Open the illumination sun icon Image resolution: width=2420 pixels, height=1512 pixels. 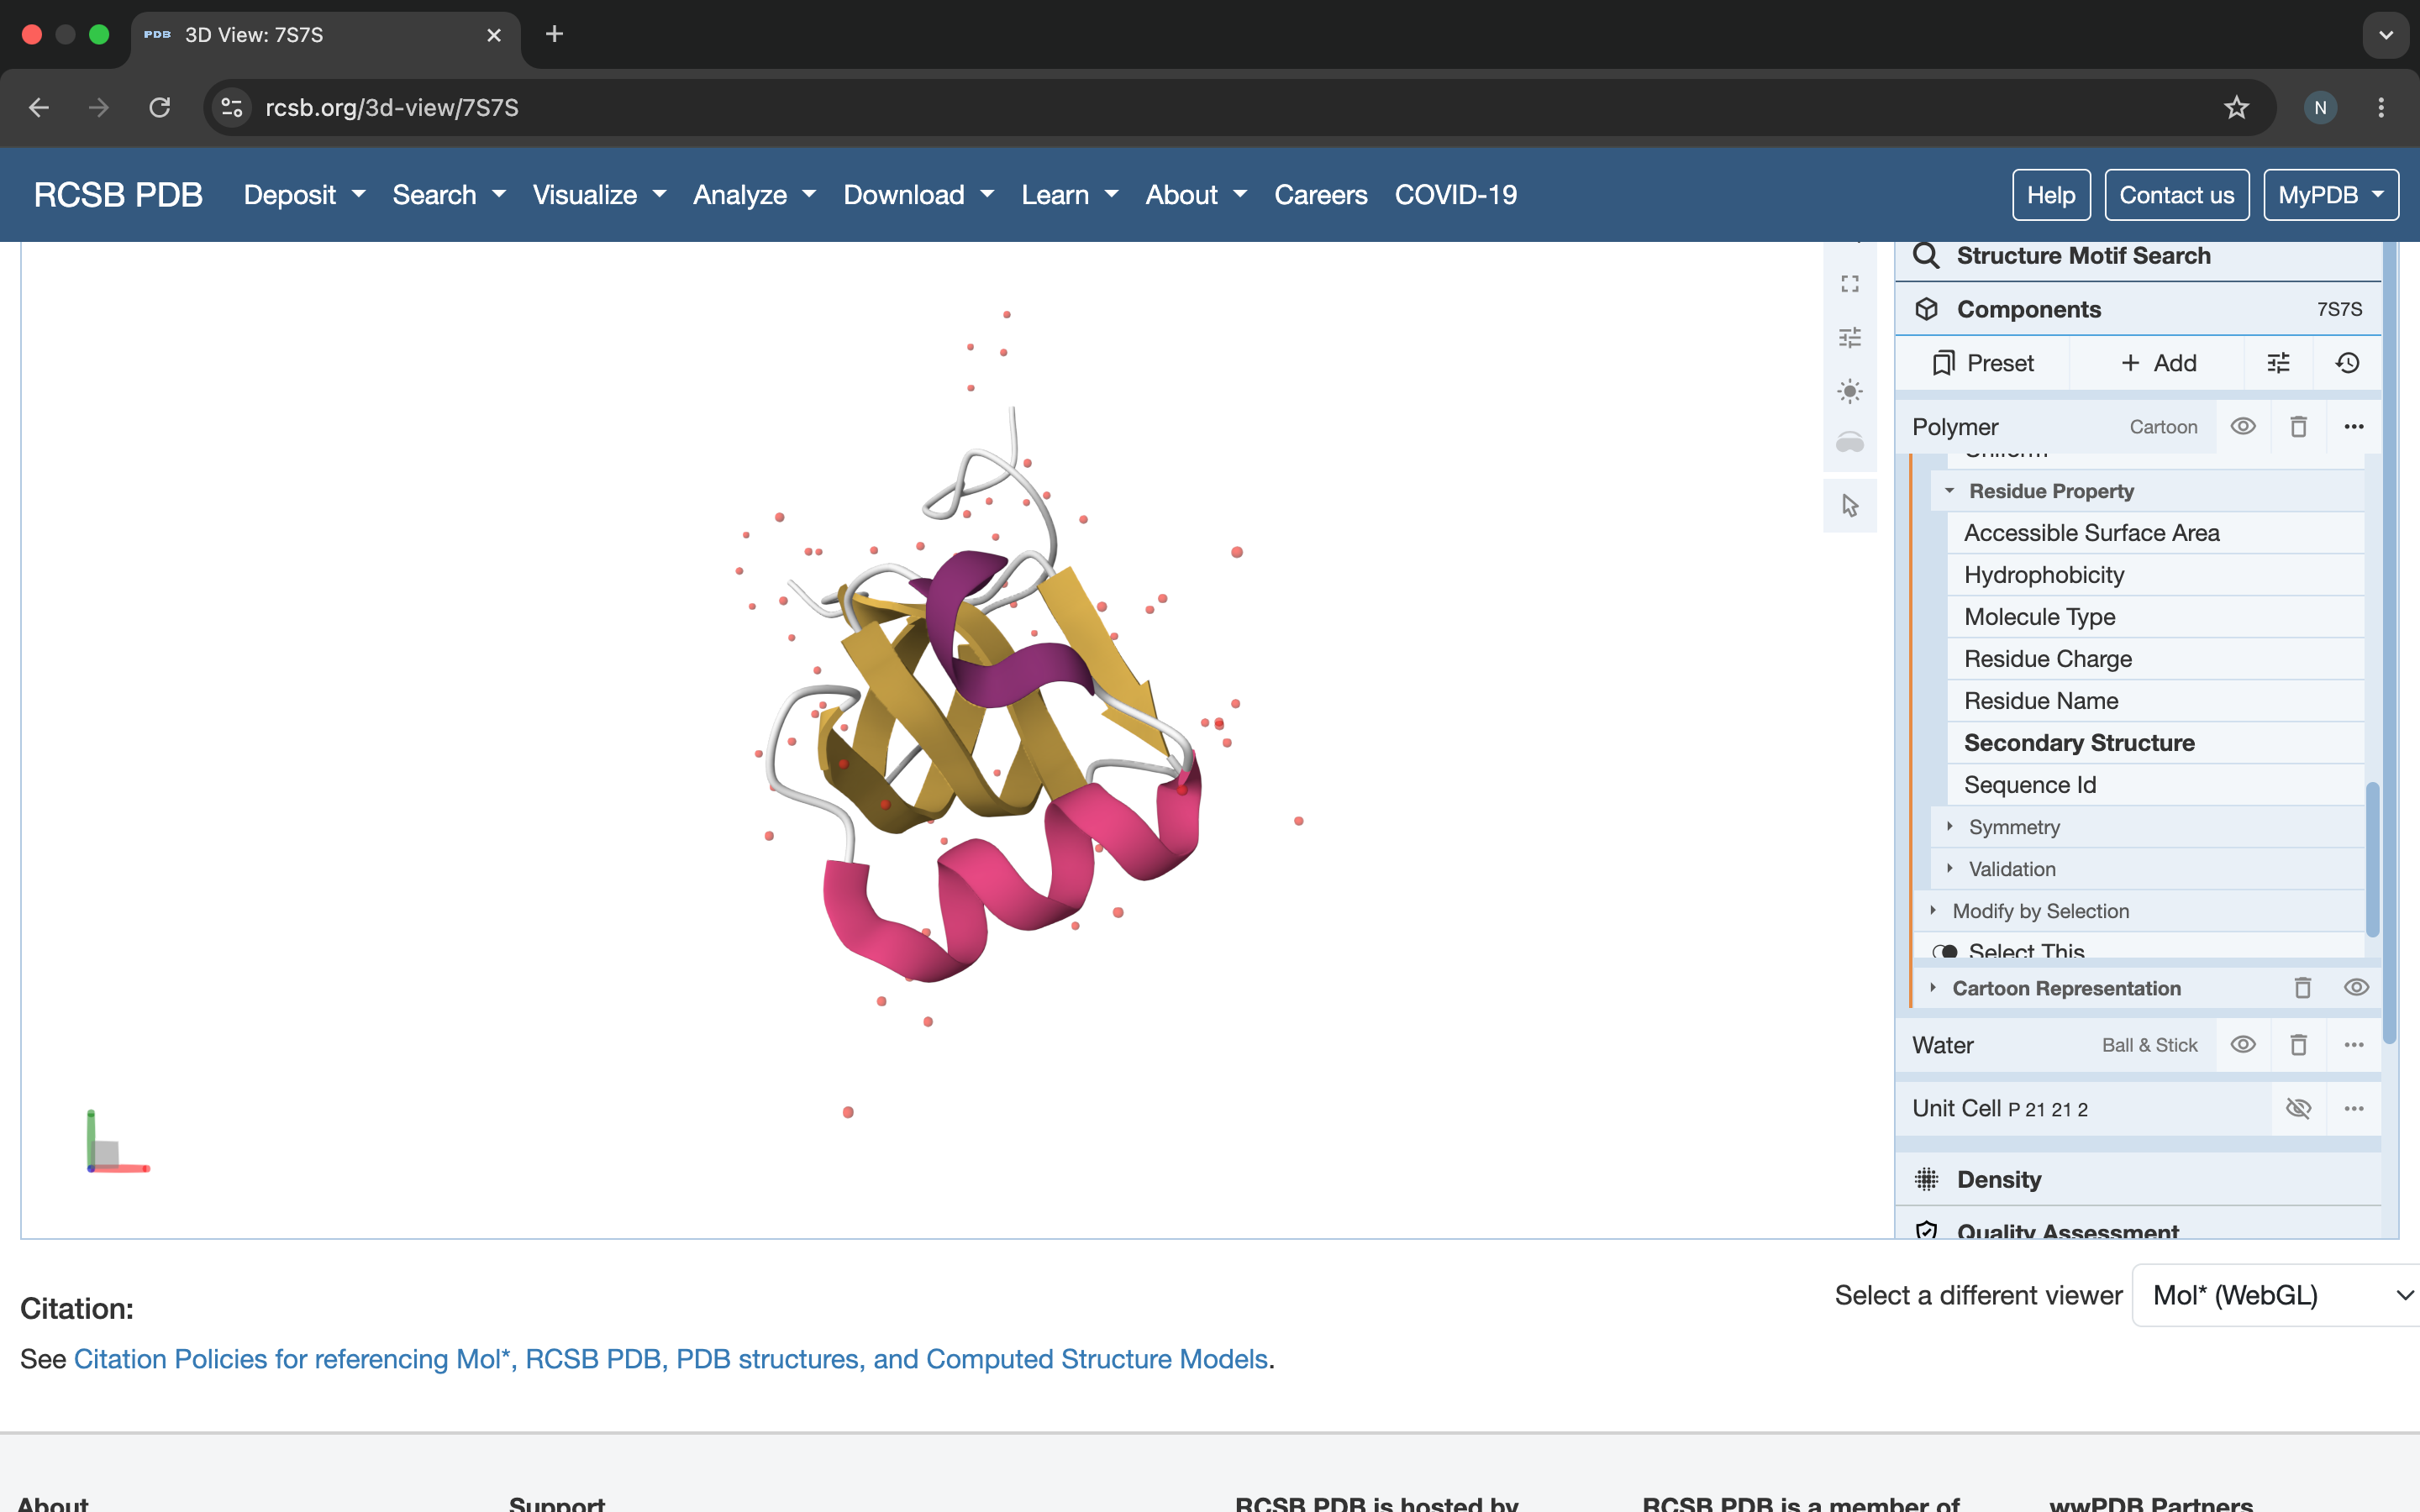1849,391
